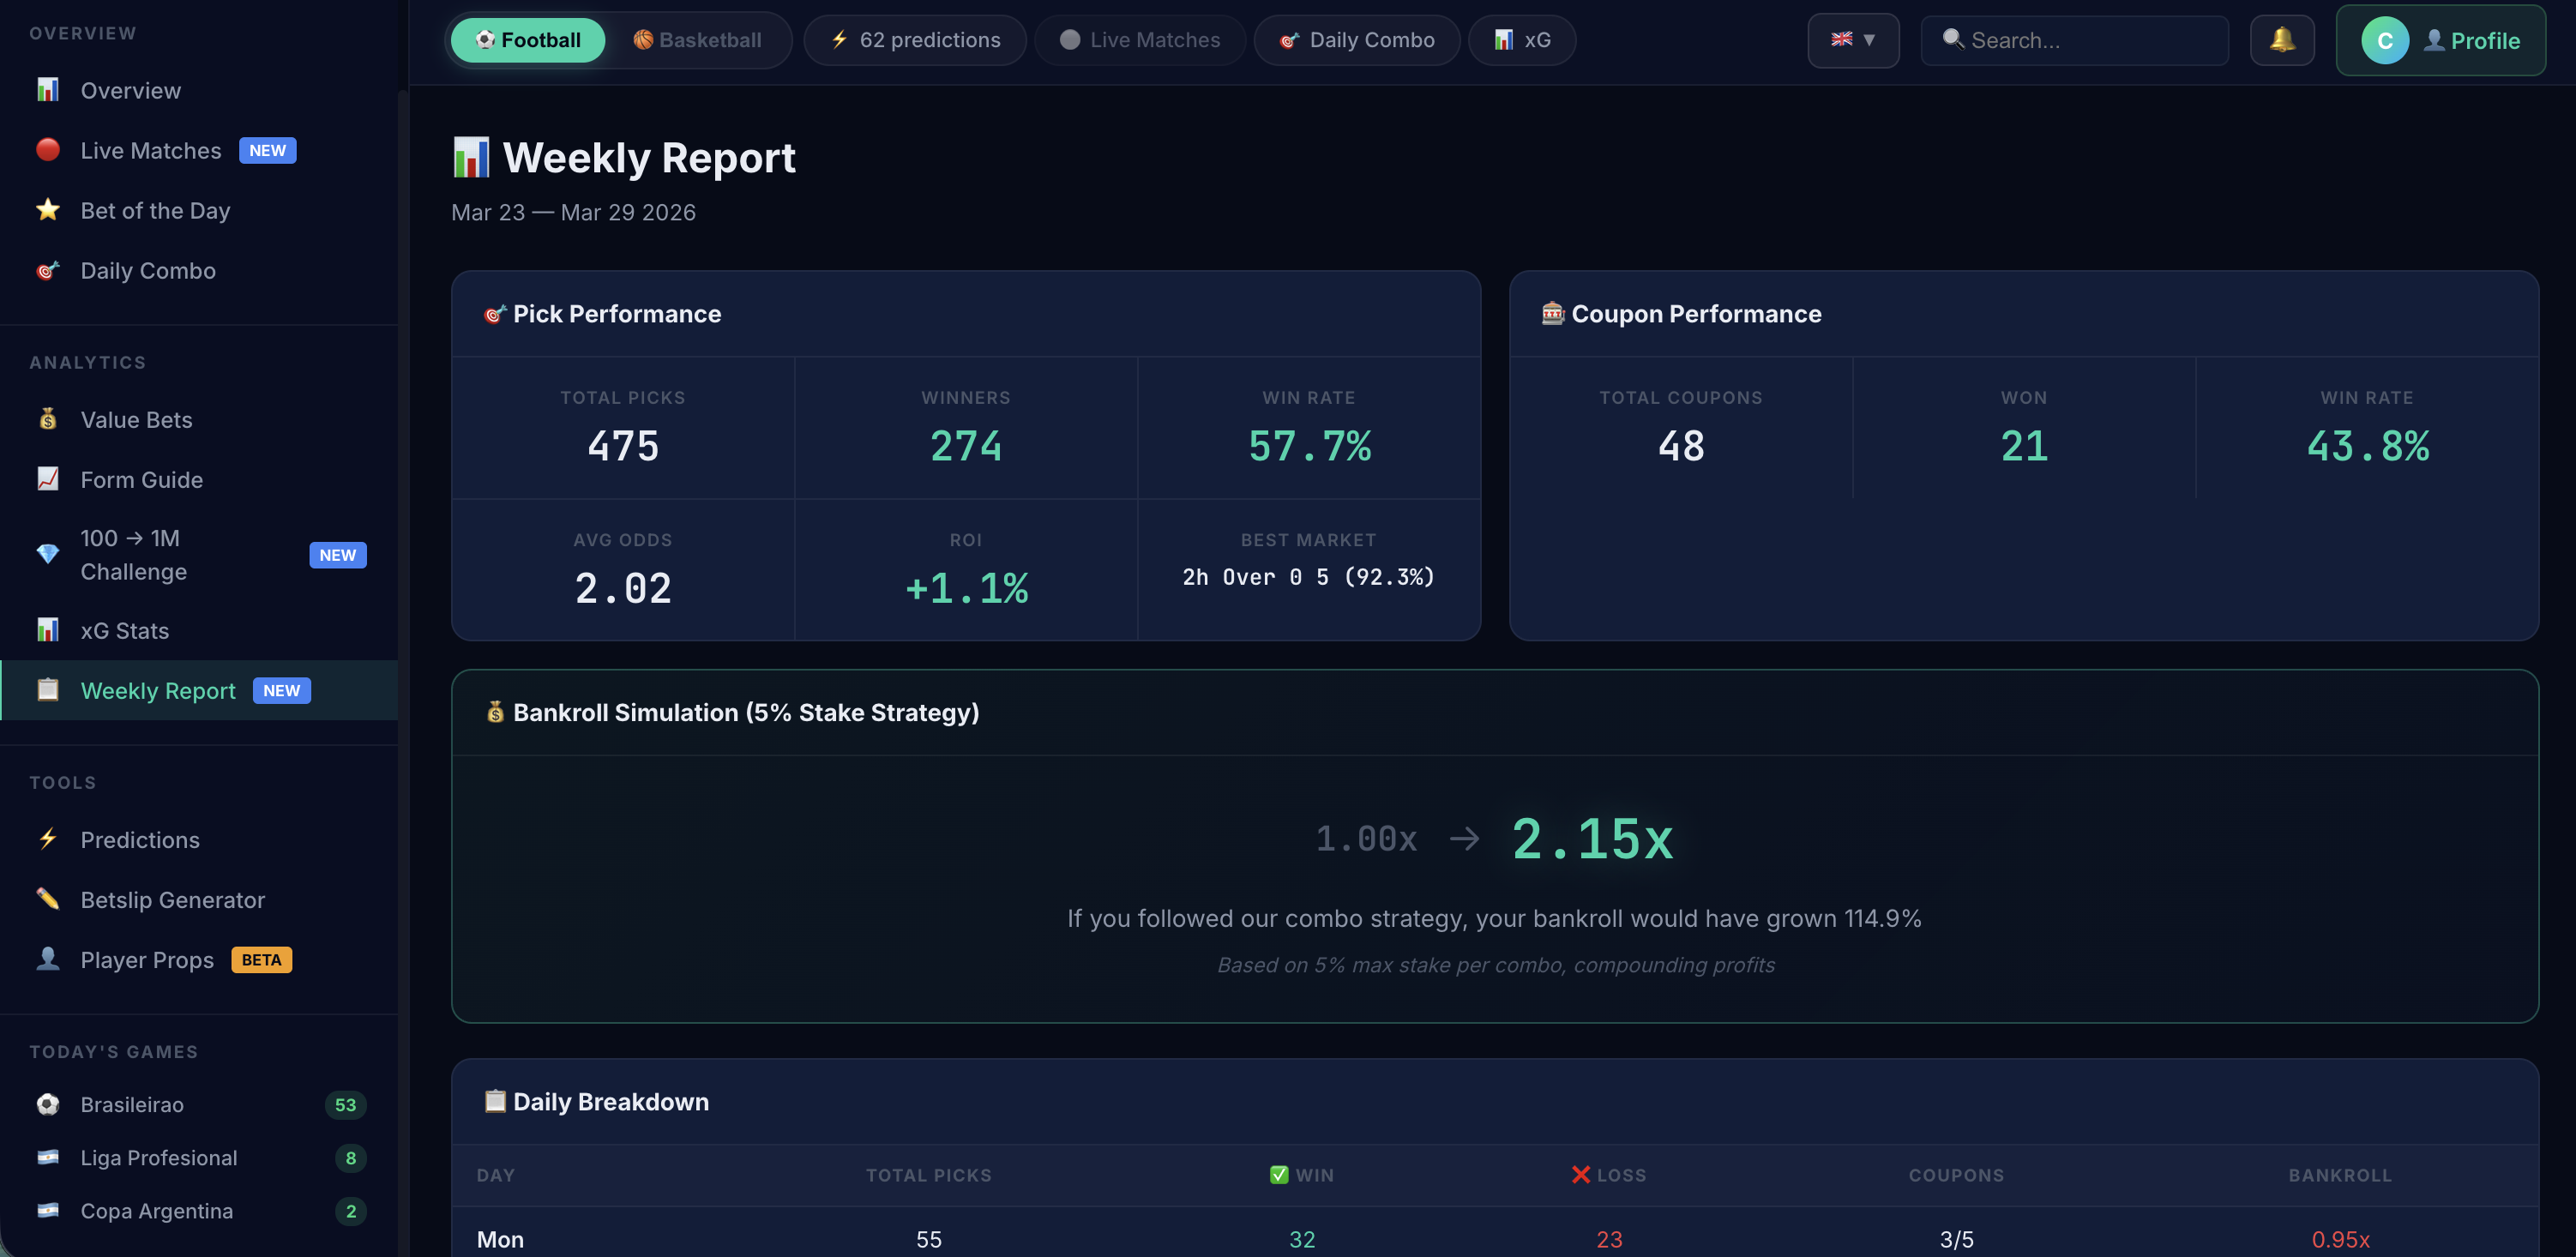
Task: Click the Betslip Generator pencil icon
Action: [x=47, y=899]
